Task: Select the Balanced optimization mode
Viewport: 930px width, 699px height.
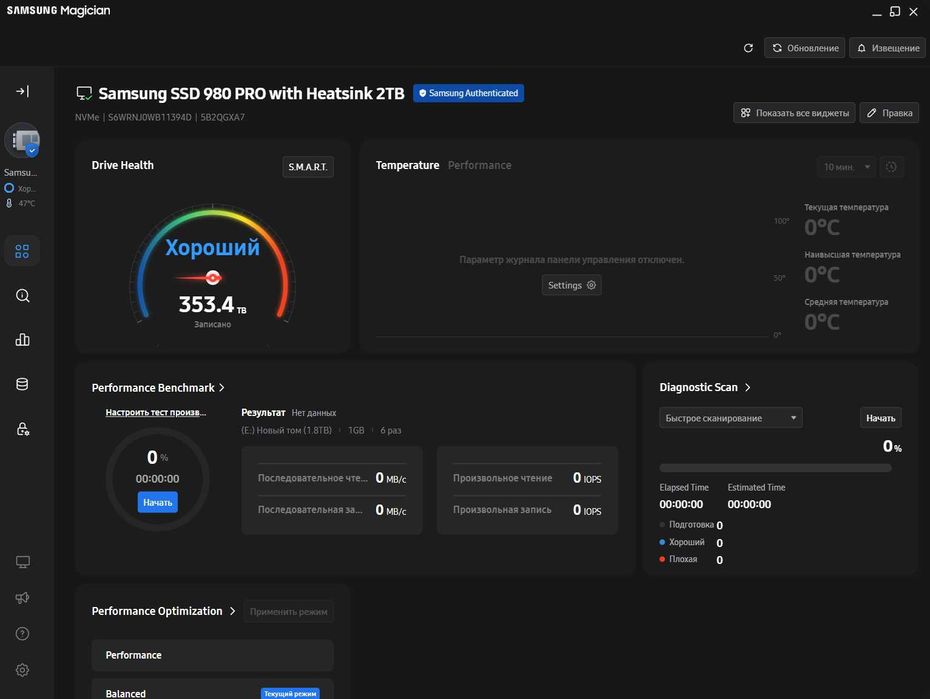Action: (x=212, y=691)
